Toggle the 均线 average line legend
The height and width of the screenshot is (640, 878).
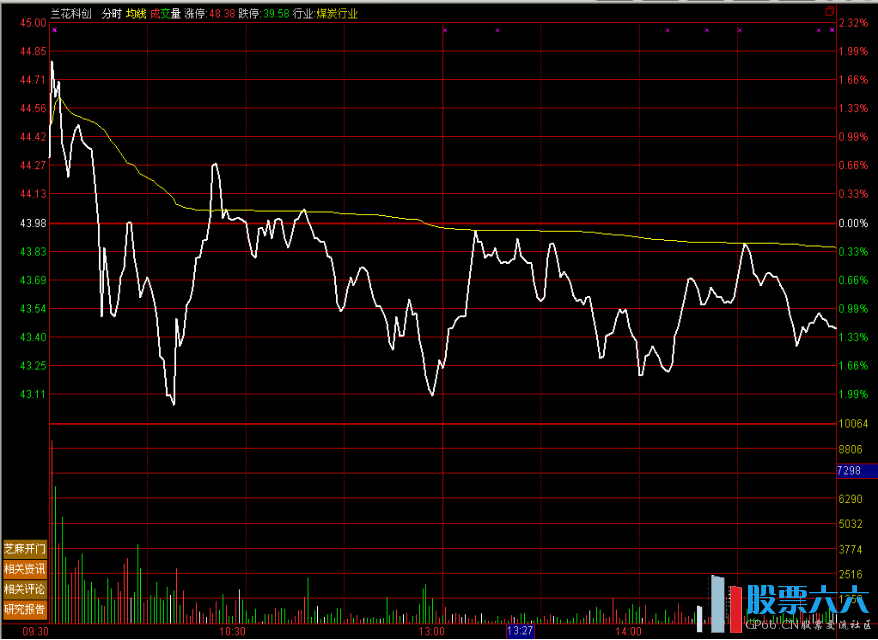(x=136, y=14)
